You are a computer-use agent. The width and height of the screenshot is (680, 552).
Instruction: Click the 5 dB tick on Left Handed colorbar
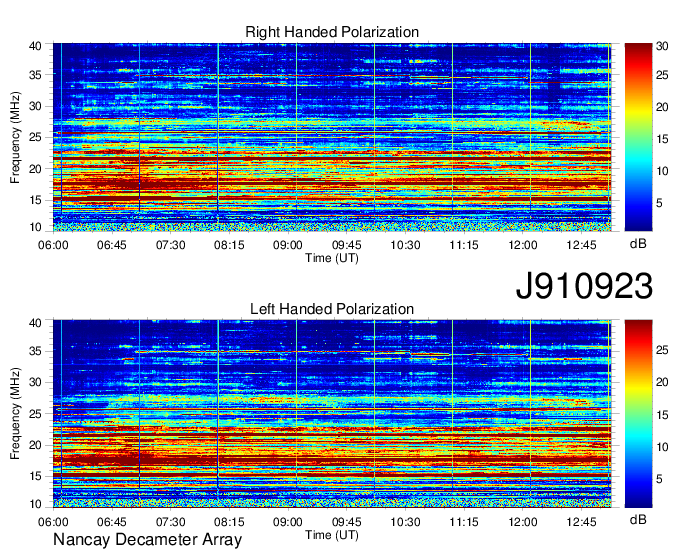659,479
